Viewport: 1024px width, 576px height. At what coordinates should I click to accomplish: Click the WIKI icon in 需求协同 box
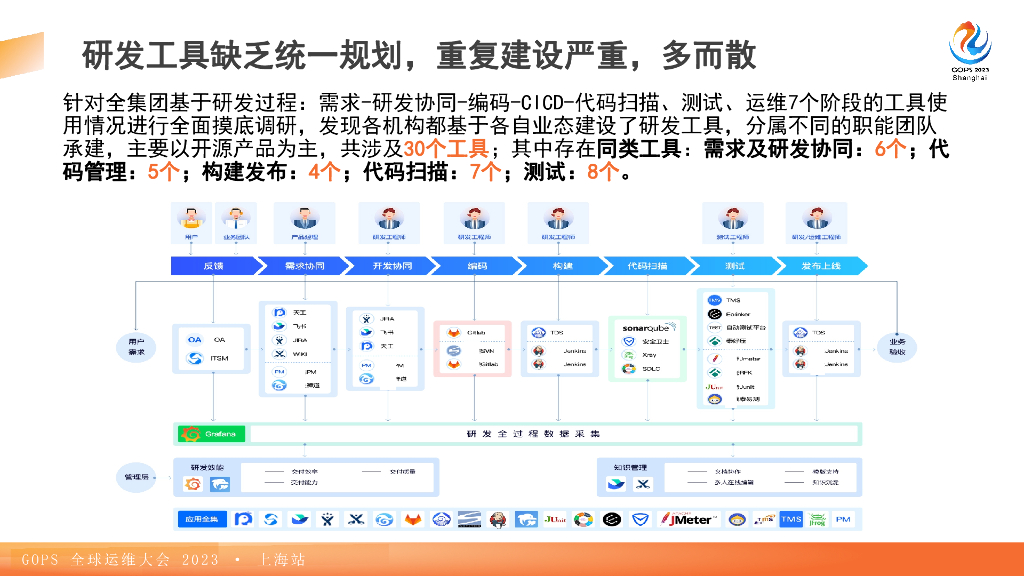click(x=280, y=354)
